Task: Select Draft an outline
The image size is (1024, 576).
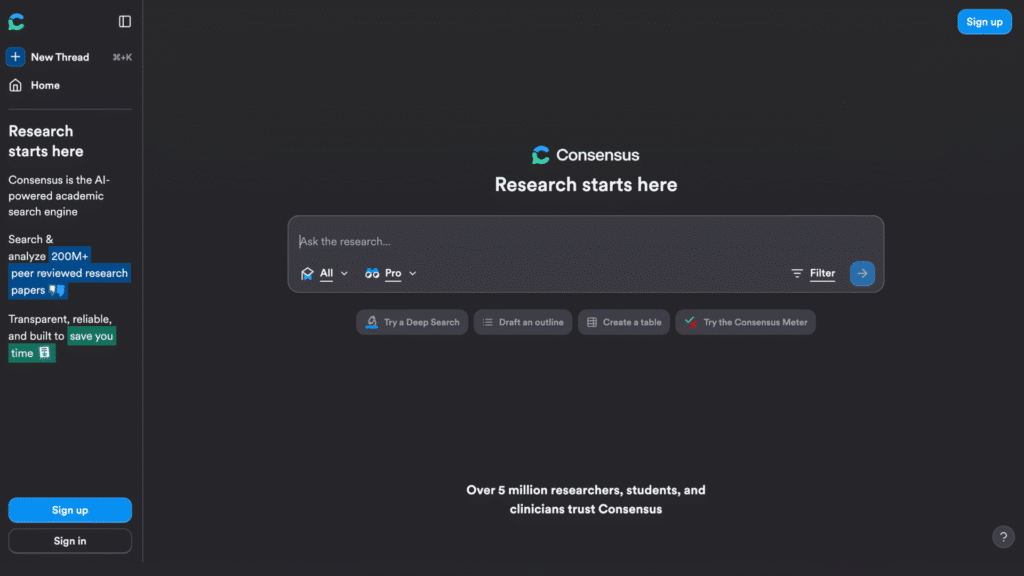Action: [522, 322]
